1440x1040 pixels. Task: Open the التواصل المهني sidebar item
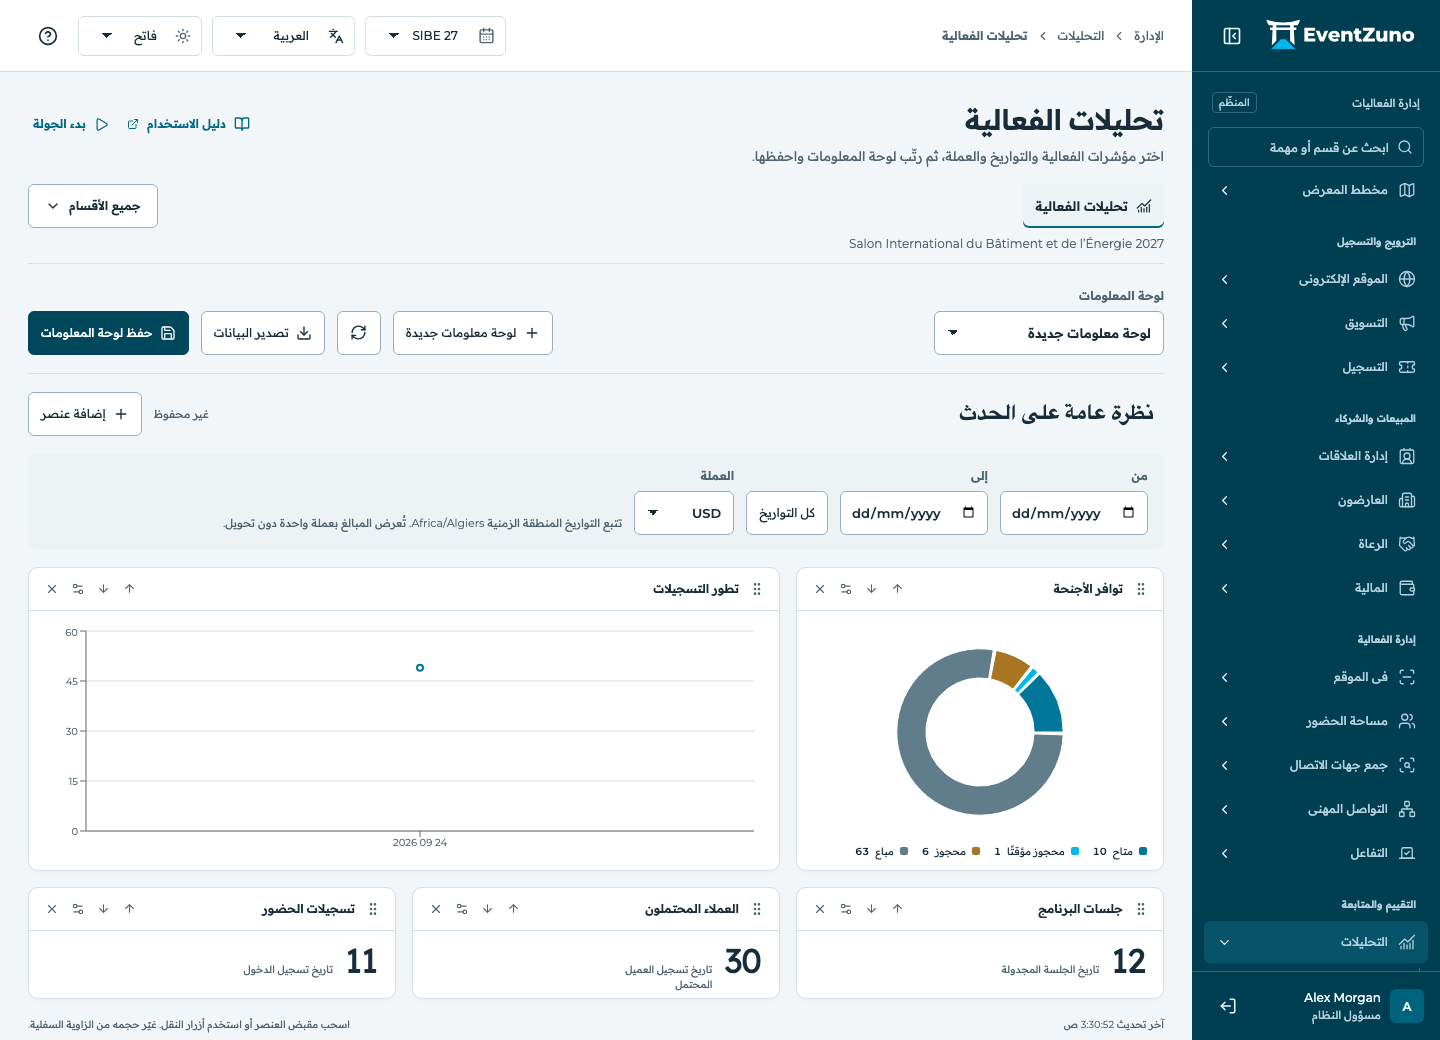click(1316, 809)
